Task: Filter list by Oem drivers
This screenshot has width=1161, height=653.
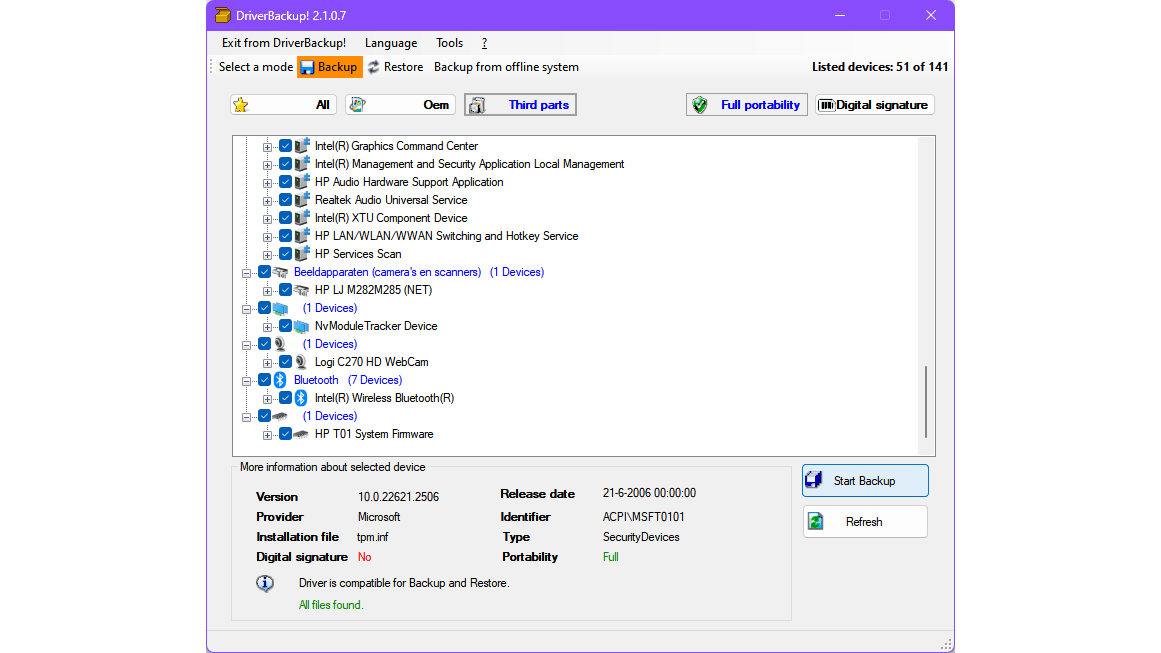Action: [401, 105]
